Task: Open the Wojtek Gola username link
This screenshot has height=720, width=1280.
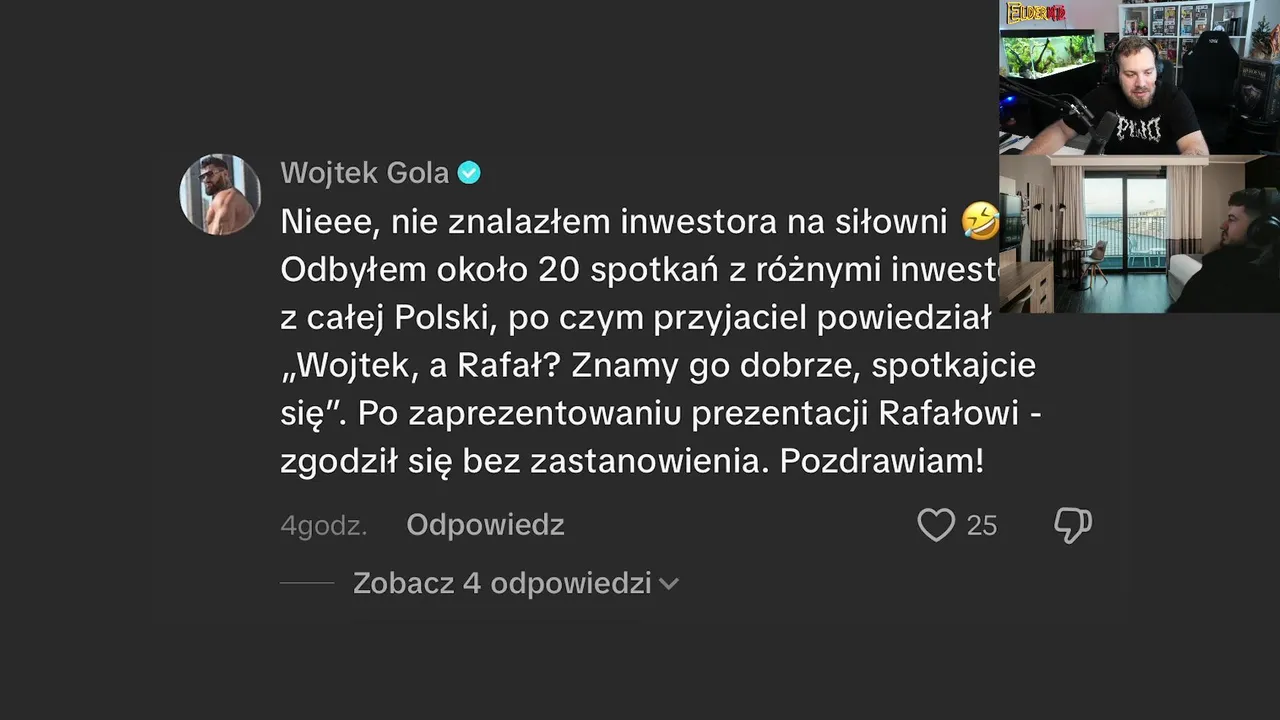Action: [364, 173]
